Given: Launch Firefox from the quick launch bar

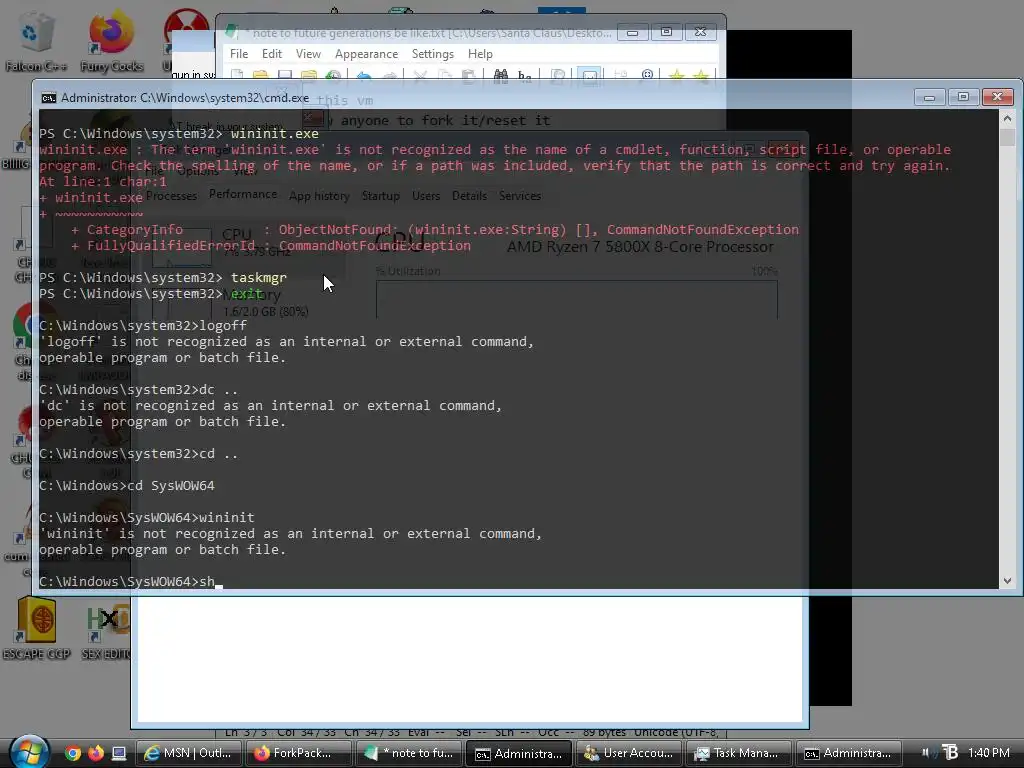Looking at the screenshot, I should pyautogui.click(x=96, y=753).
